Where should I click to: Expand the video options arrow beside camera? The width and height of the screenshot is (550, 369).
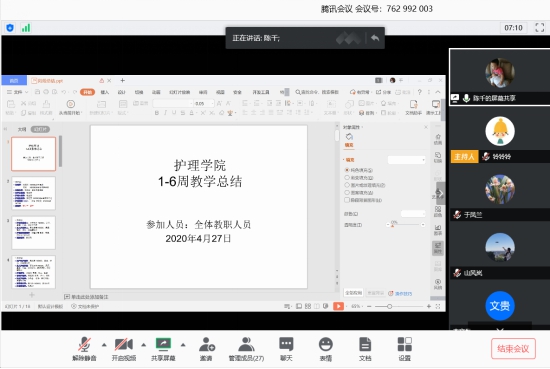[143, 345]
